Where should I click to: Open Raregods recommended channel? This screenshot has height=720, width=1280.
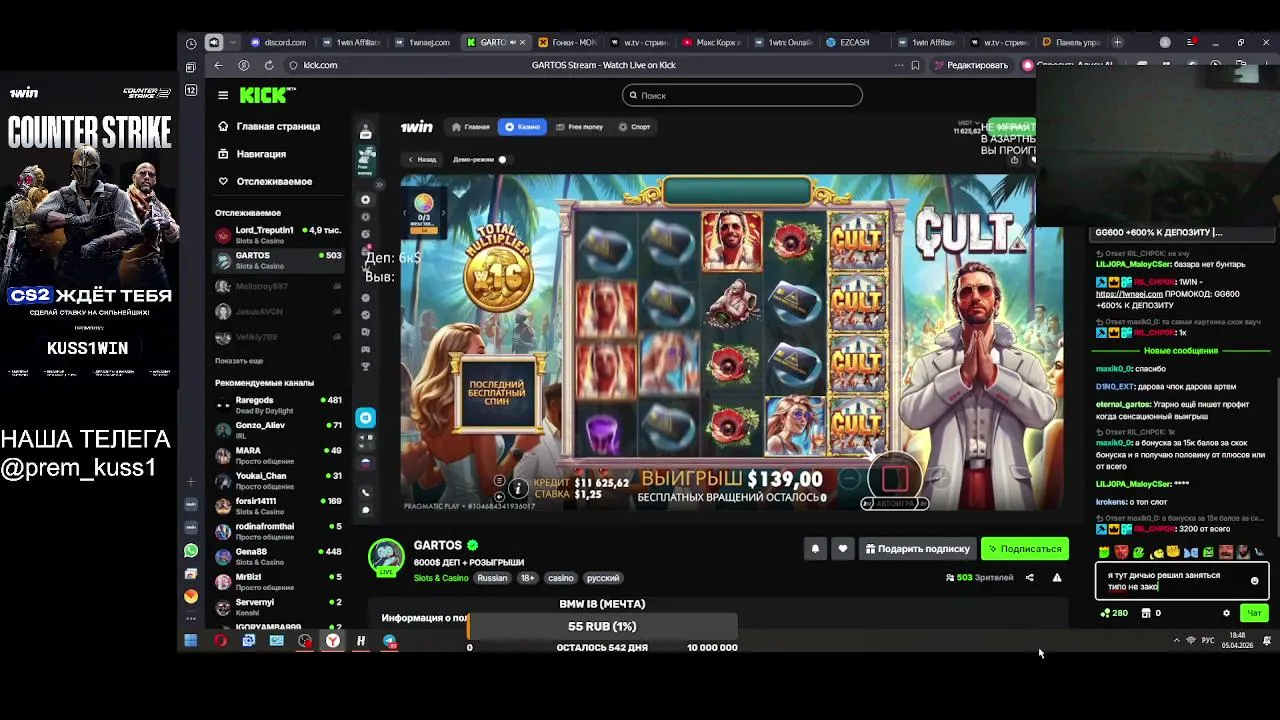[x=279, y=405]
